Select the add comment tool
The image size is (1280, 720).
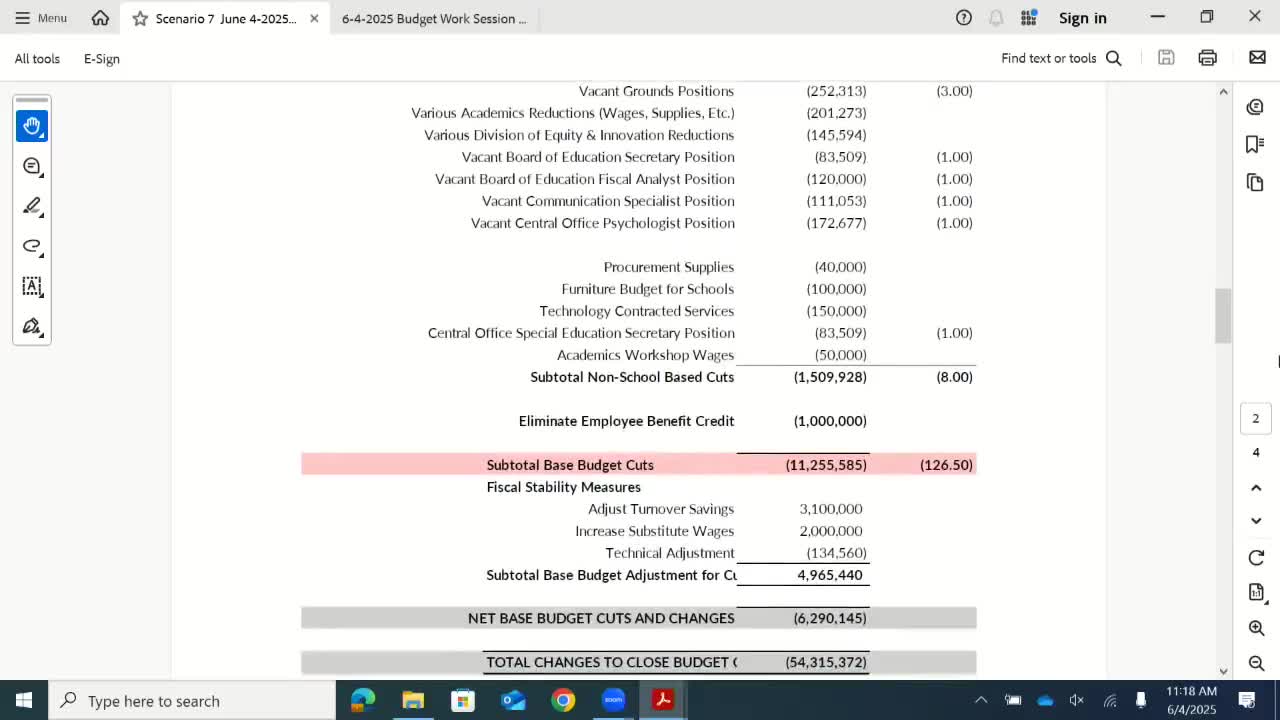tap(32, 166)
